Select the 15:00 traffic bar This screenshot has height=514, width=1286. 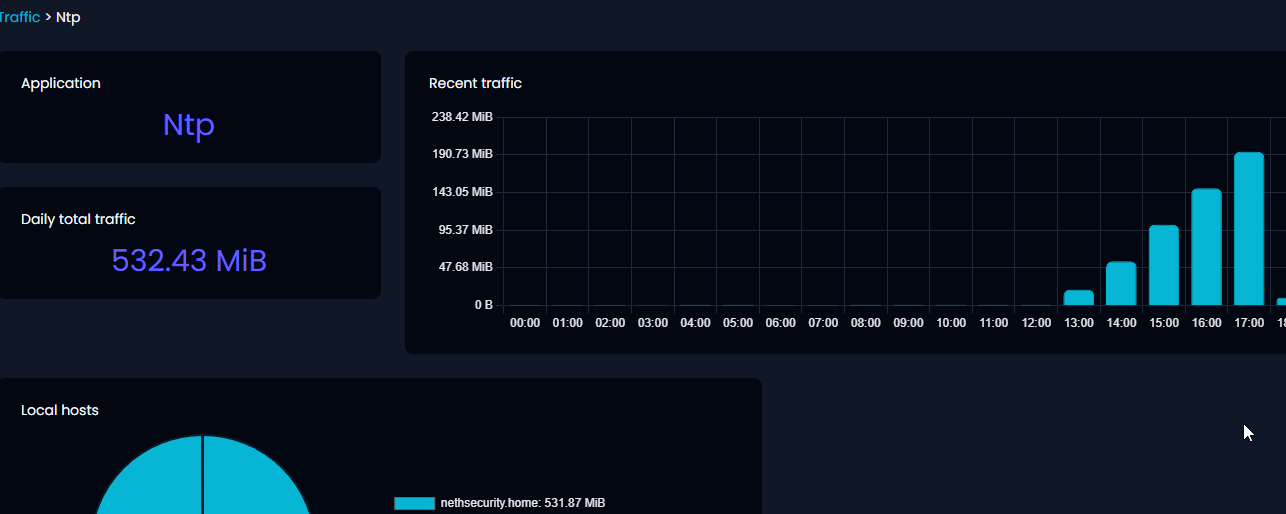1164,266
